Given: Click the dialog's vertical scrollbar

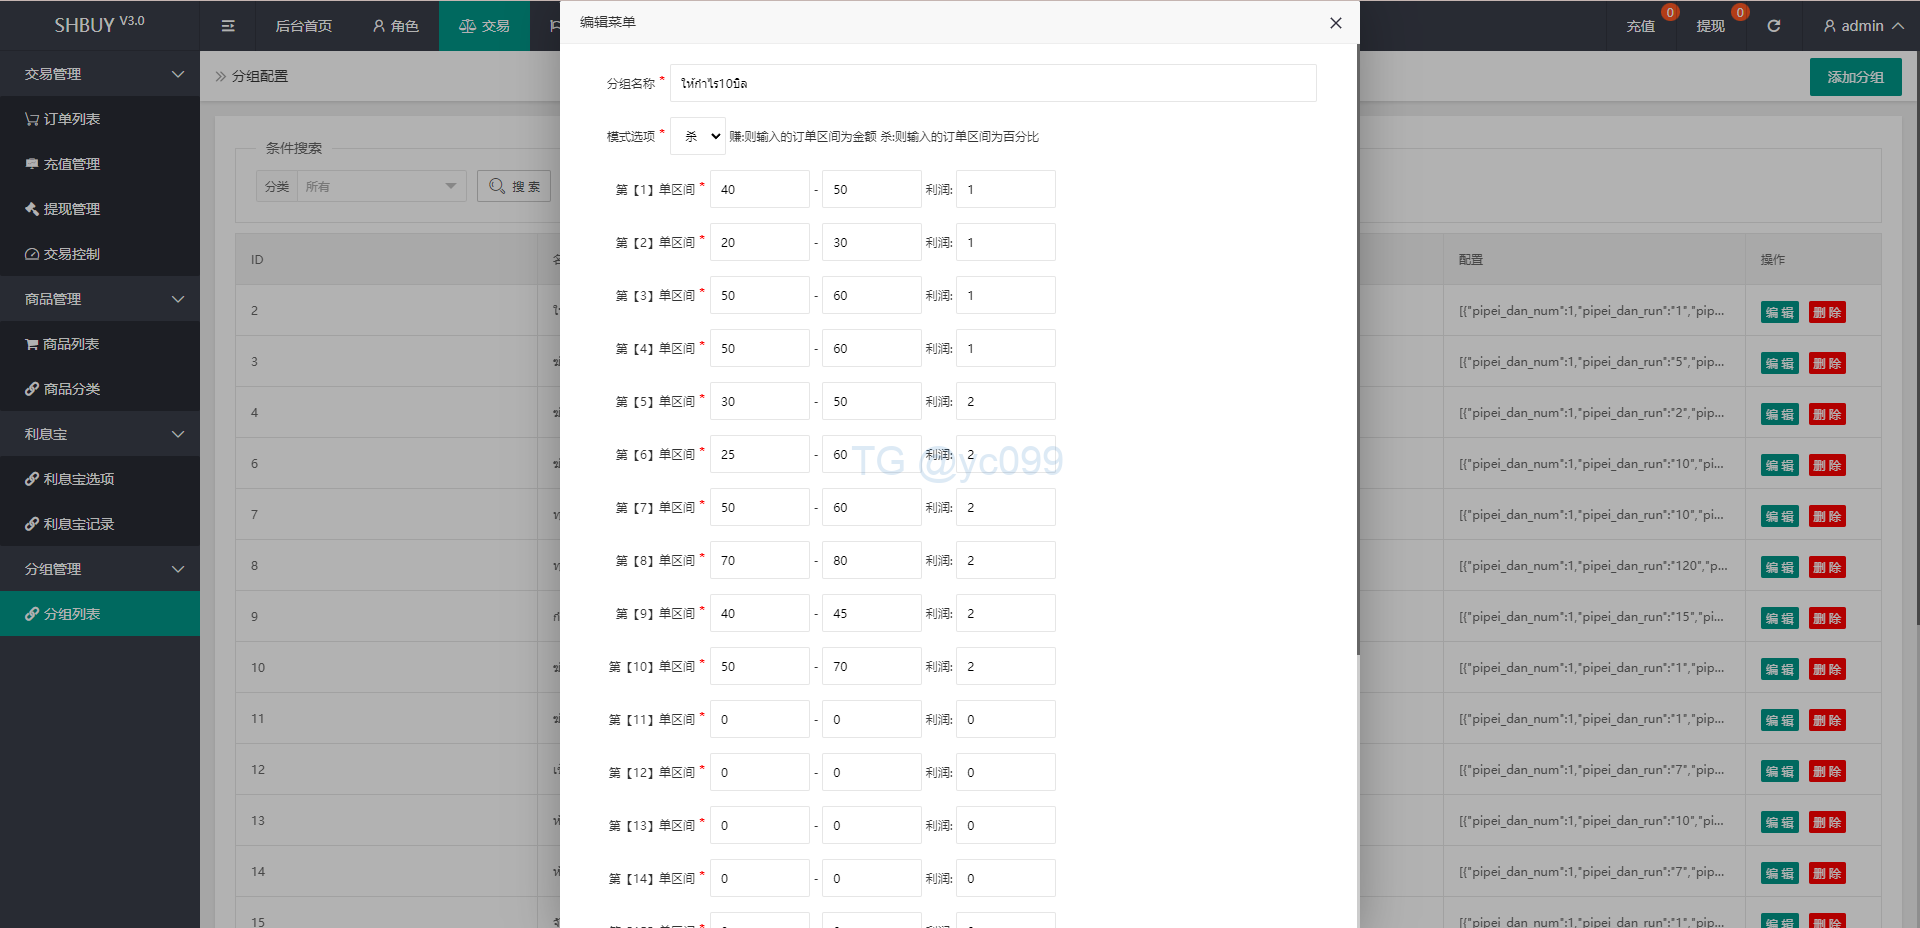Looking at the screenshot, I should tap(1357, 350).
